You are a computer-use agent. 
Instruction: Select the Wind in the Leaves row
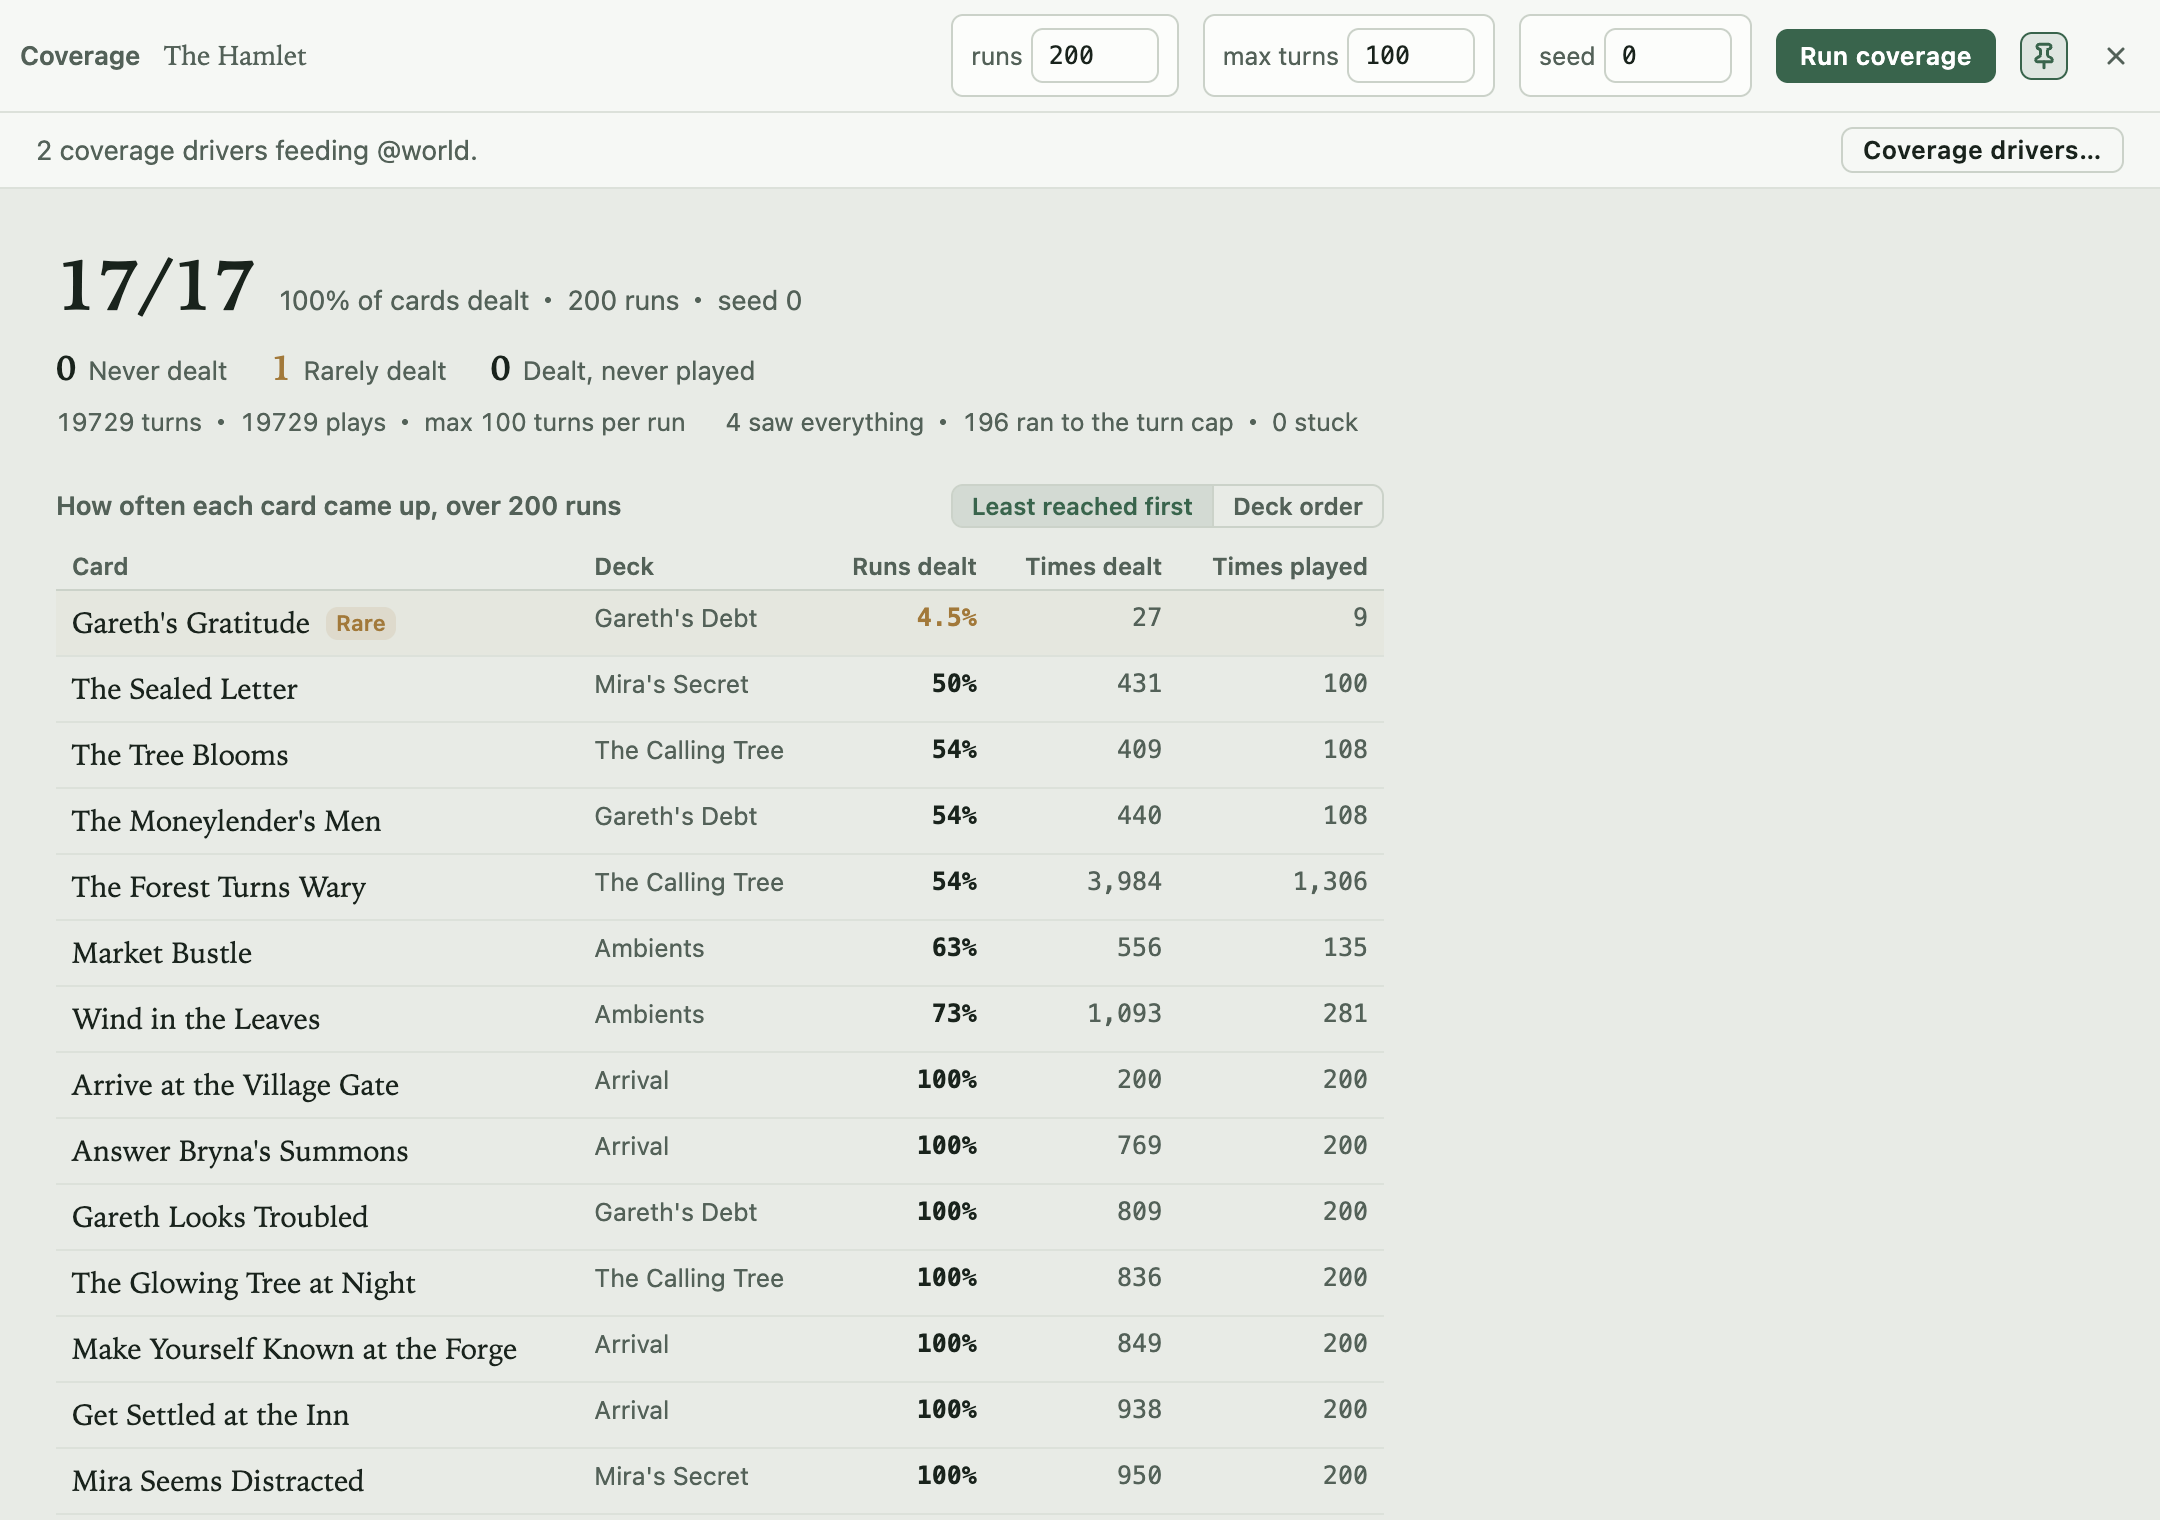(720, 1019)
